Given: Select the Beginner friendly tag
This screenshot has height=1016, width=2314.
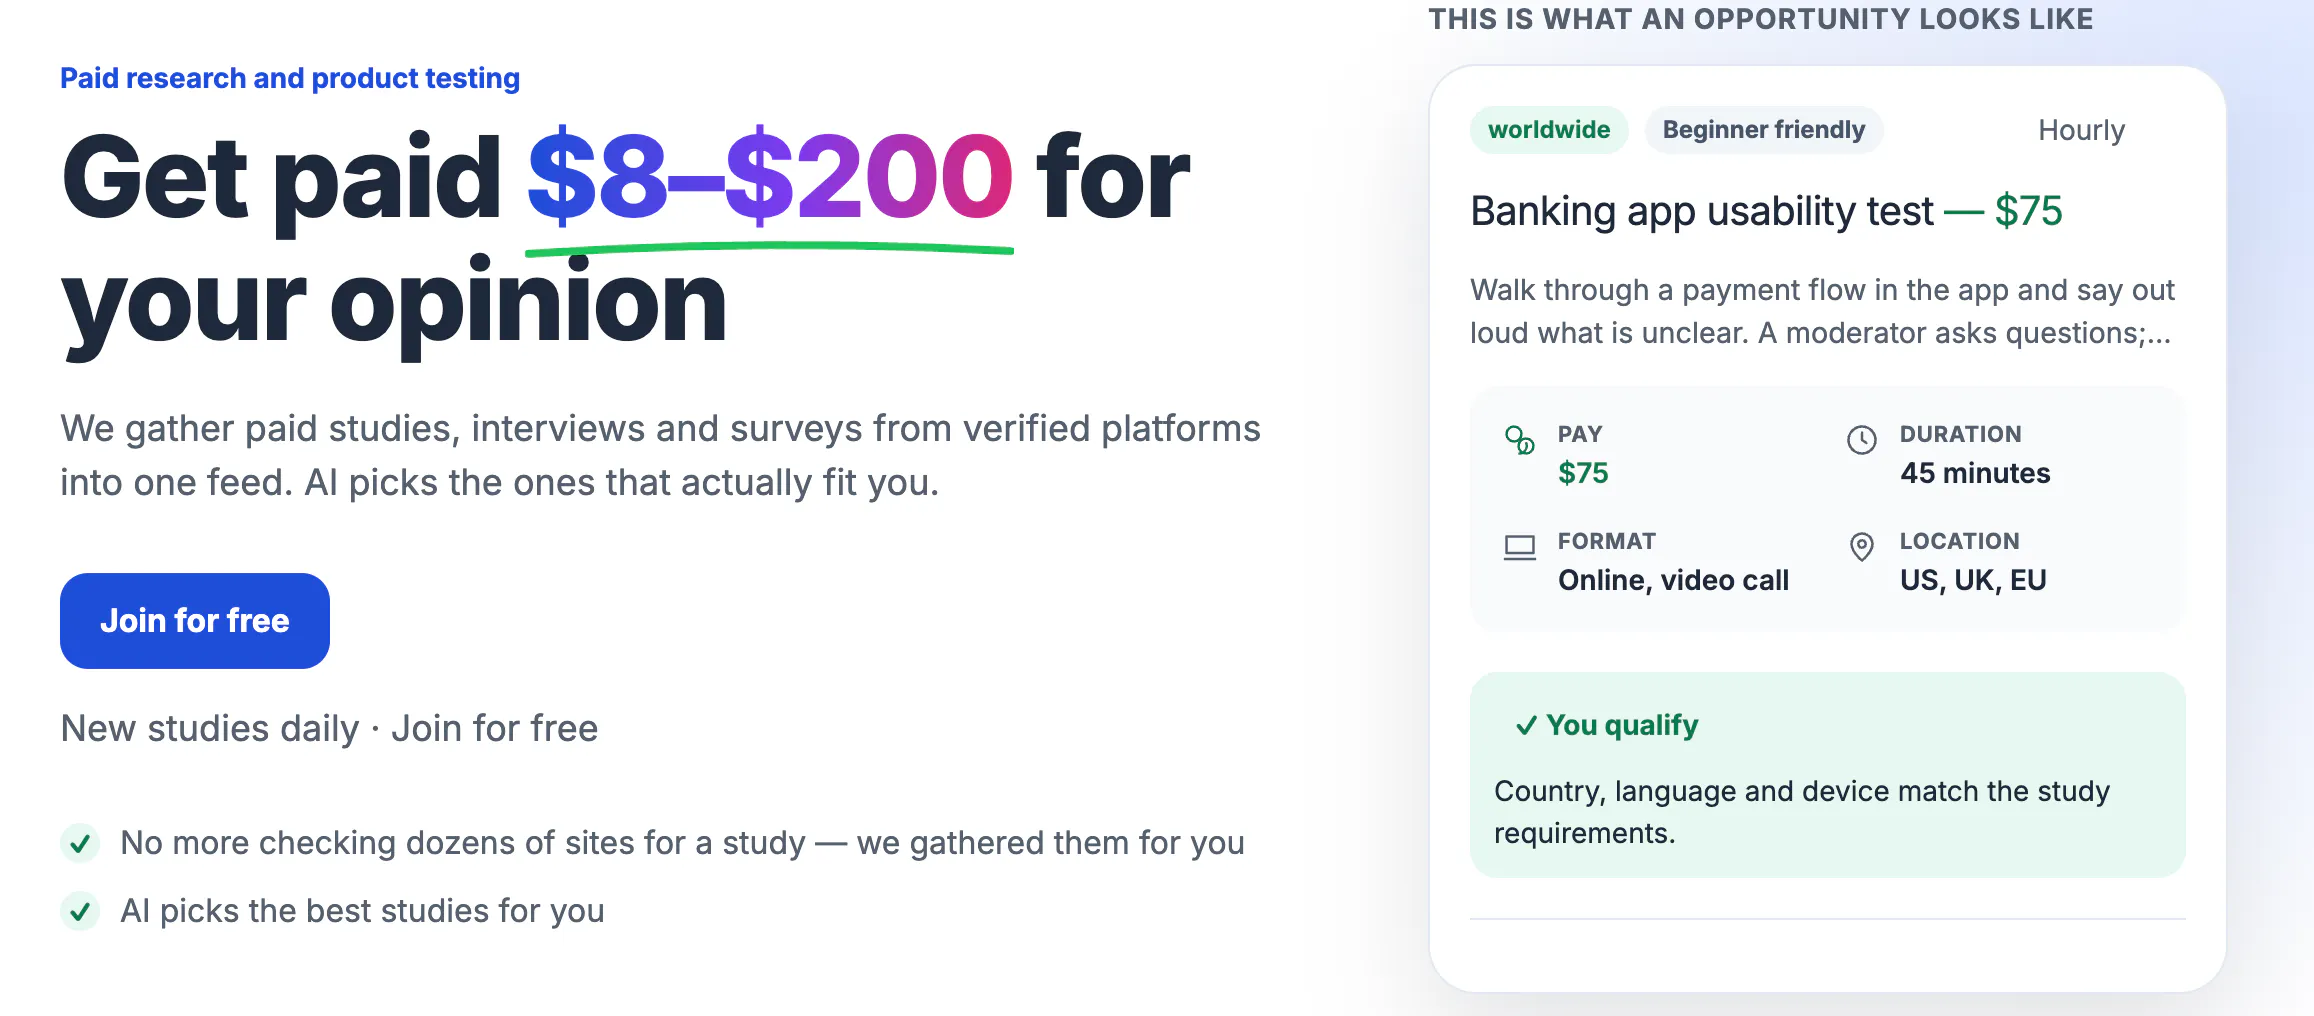Looking at the screenshot, I should coord(1764,130).
